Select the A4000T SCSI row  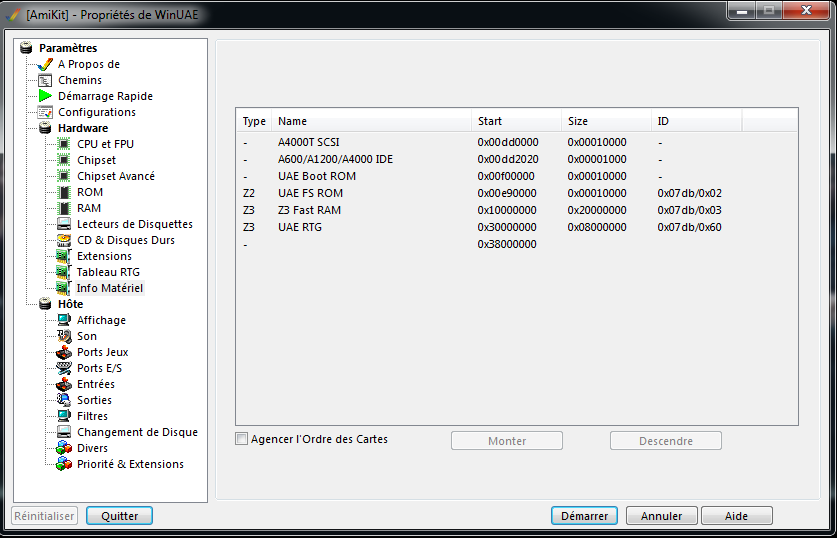pos(517,143)
